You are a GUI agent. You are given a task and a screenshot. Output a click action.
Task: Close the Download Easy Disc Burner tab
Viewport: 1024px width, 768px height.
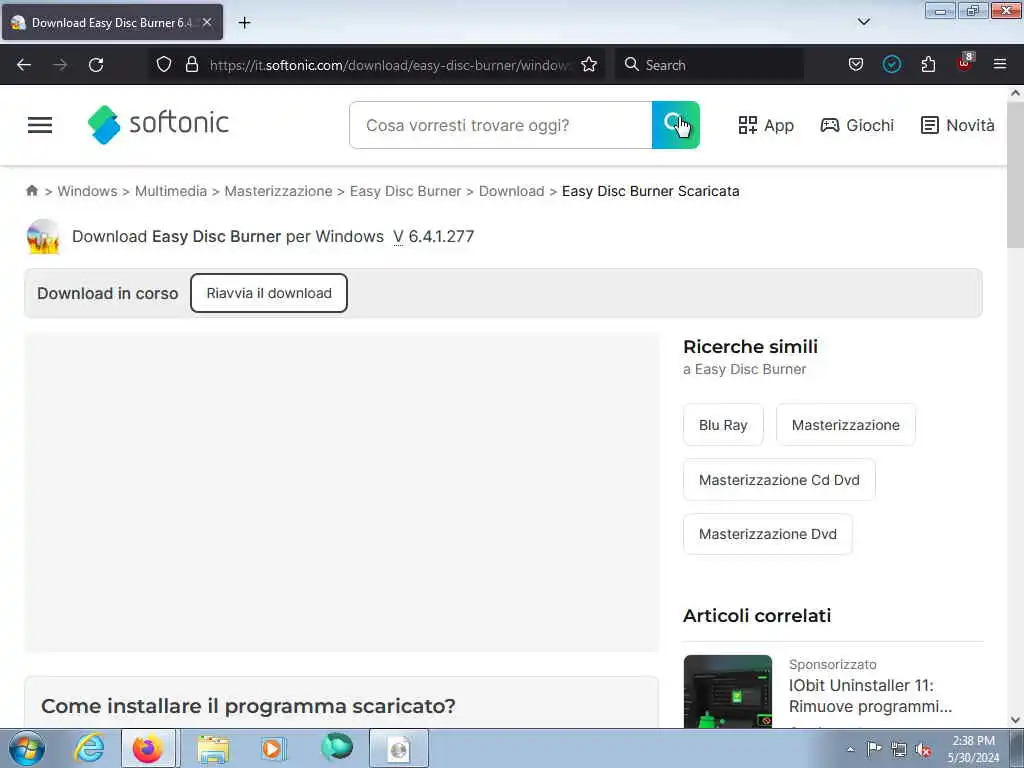[x=207, y=22]
